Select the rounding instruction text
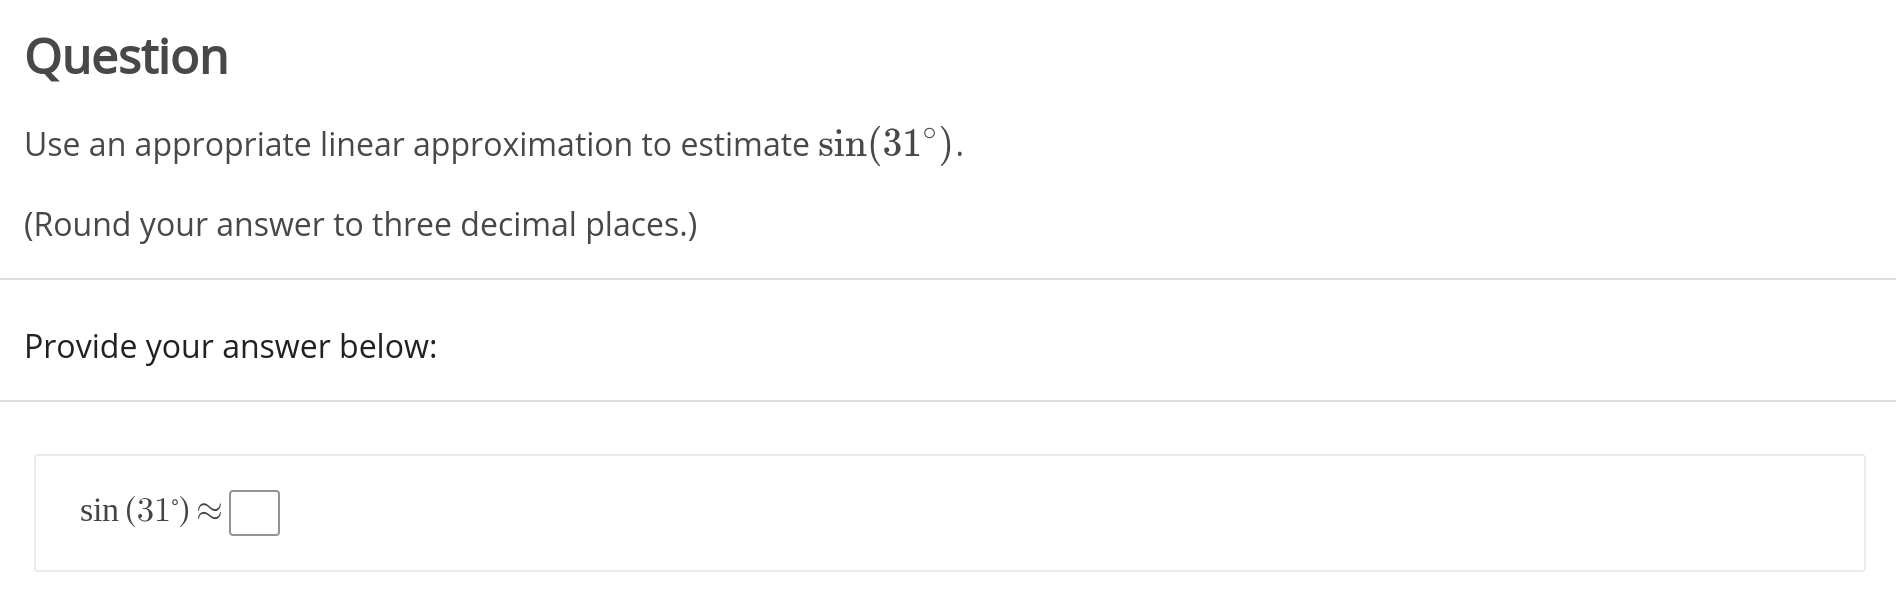This screenshot has width=1896, height=590. click(x=360, y=224)
